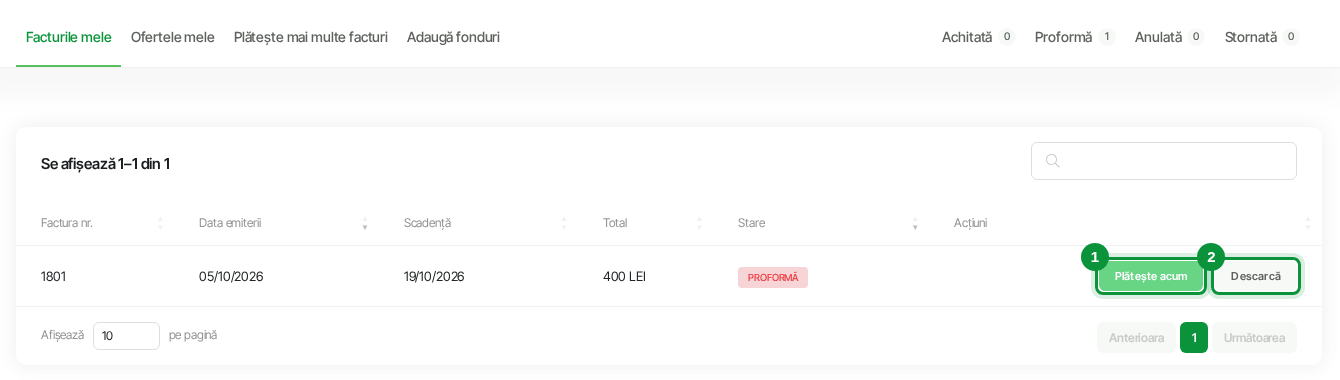Filter invoices by Anulată status
The width and height of the screenshot is (1340, 380).
click(x=1169, y=37)
